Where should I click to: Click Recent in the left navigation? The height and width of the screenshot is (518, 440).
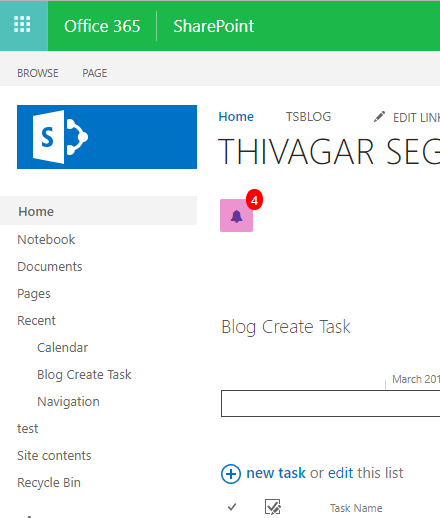[x=36, y=321]
